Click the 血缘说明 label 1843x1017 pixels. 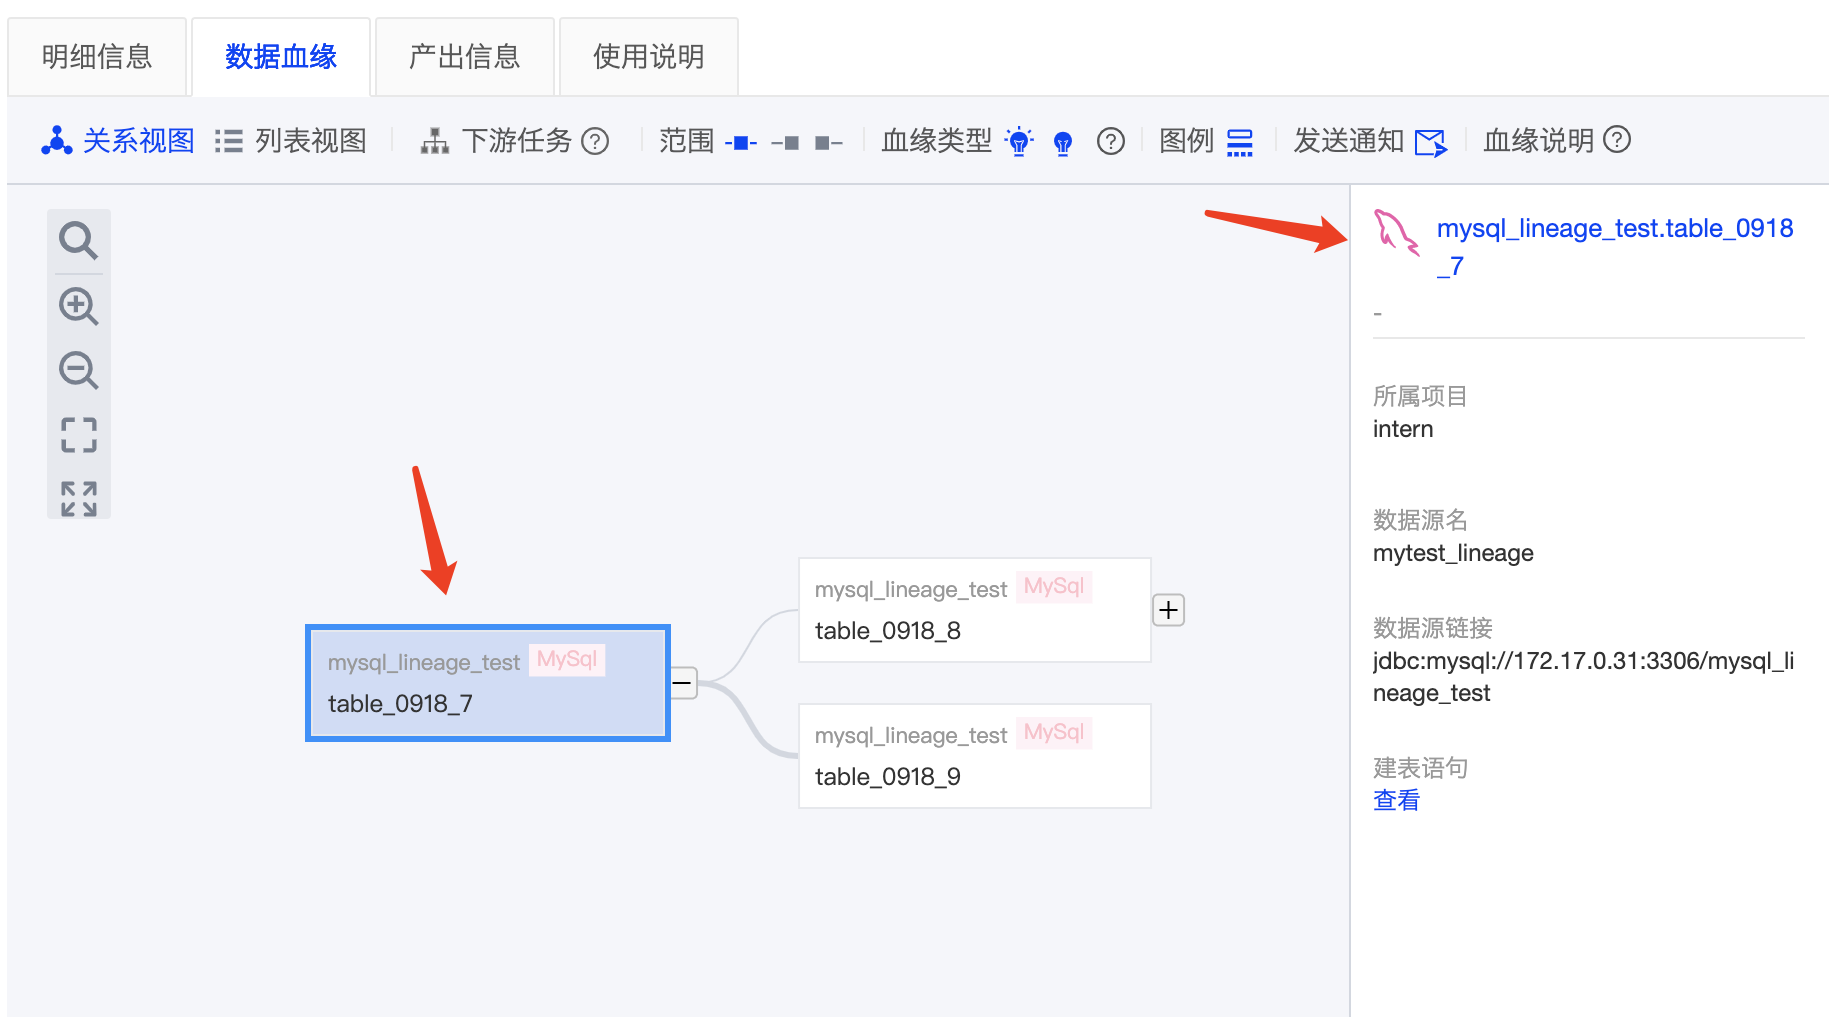(x=1539, y=141)
